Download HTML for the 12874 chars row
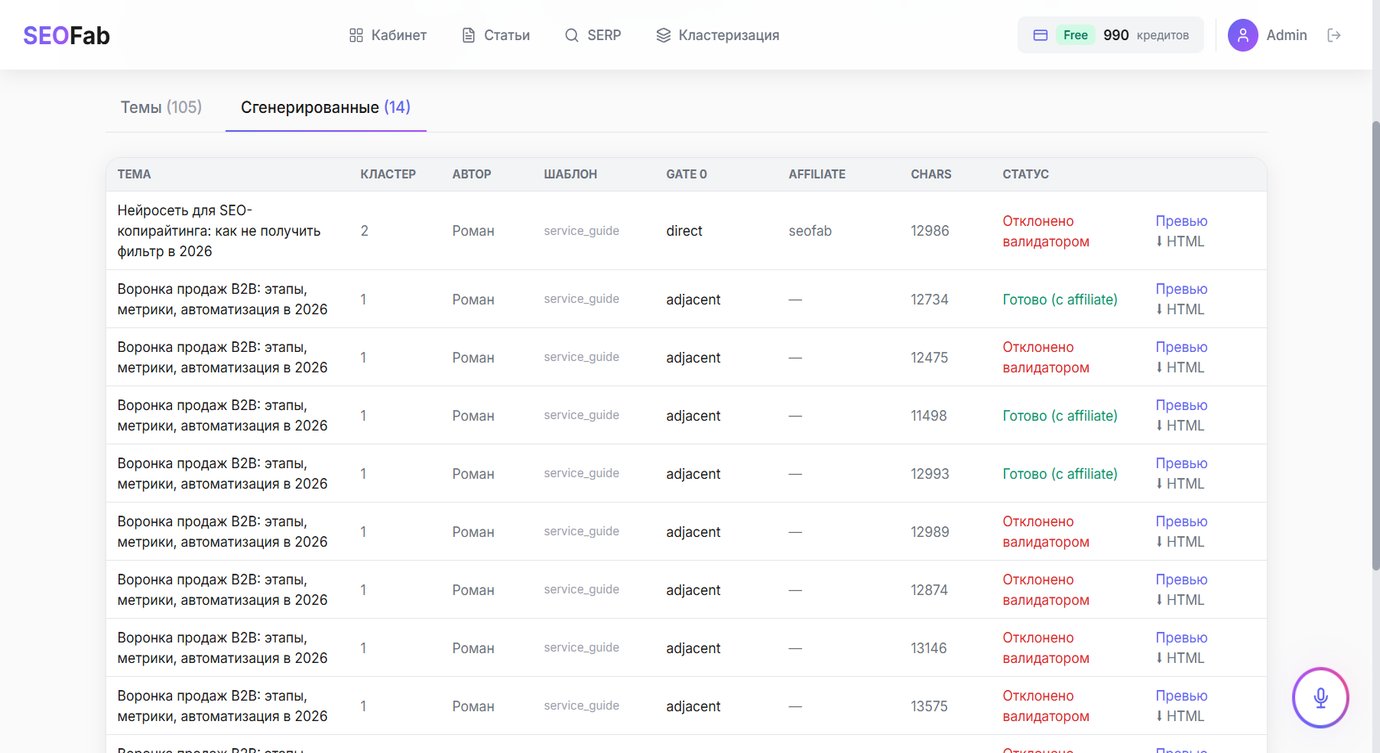Image resolution: width=1380 pixels, height=753 pixels. tap(1180, 599)
